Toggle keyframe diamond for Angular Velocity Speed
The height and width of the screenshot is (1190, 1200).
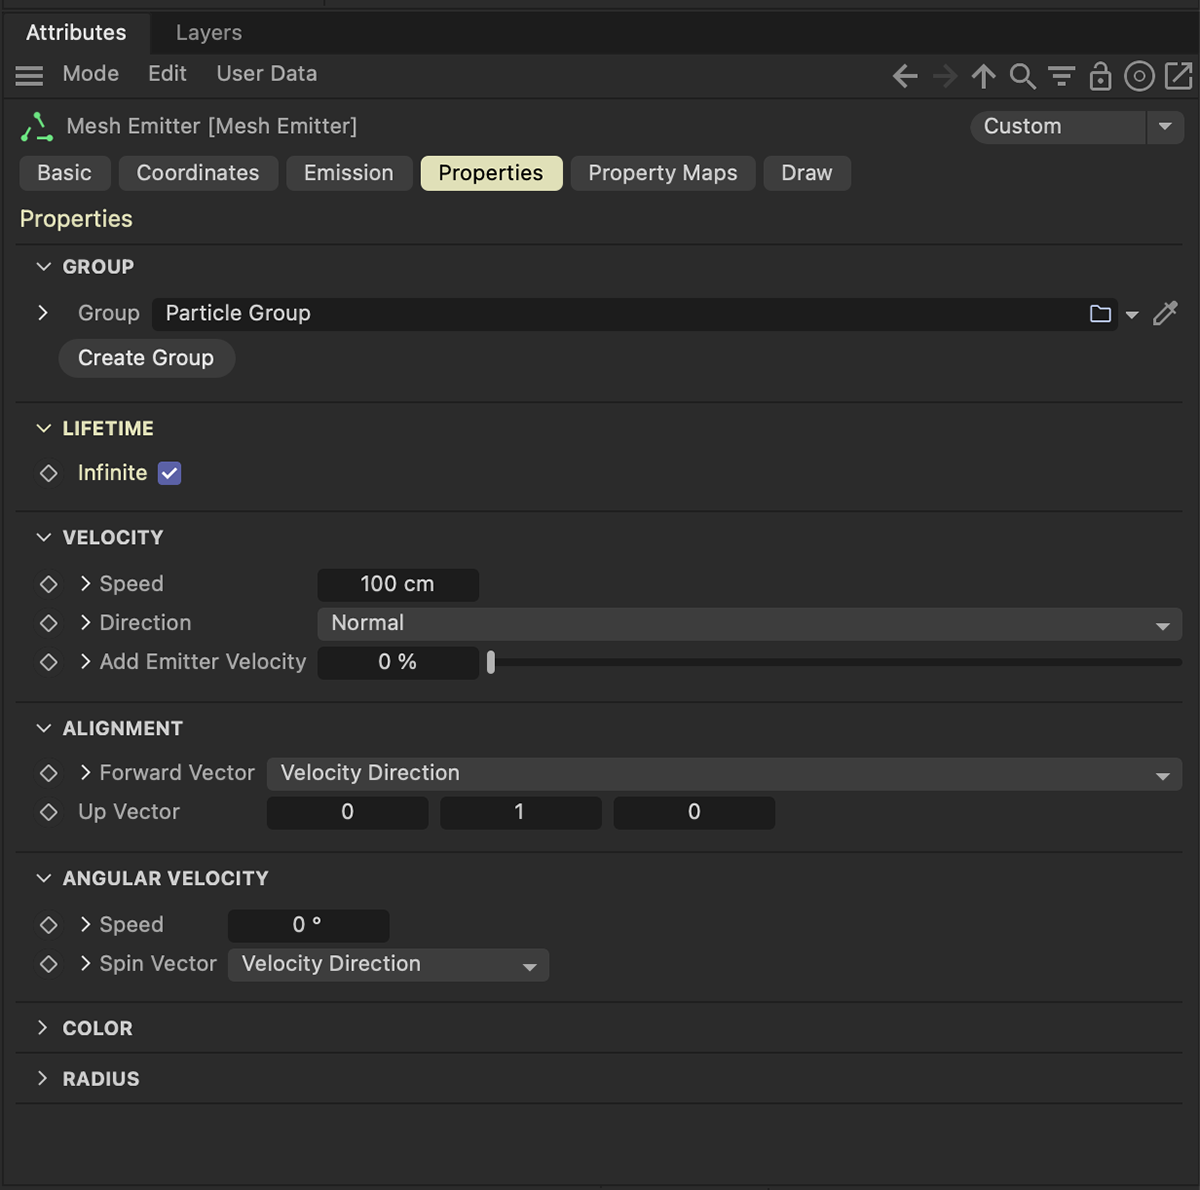pos(48,925)
